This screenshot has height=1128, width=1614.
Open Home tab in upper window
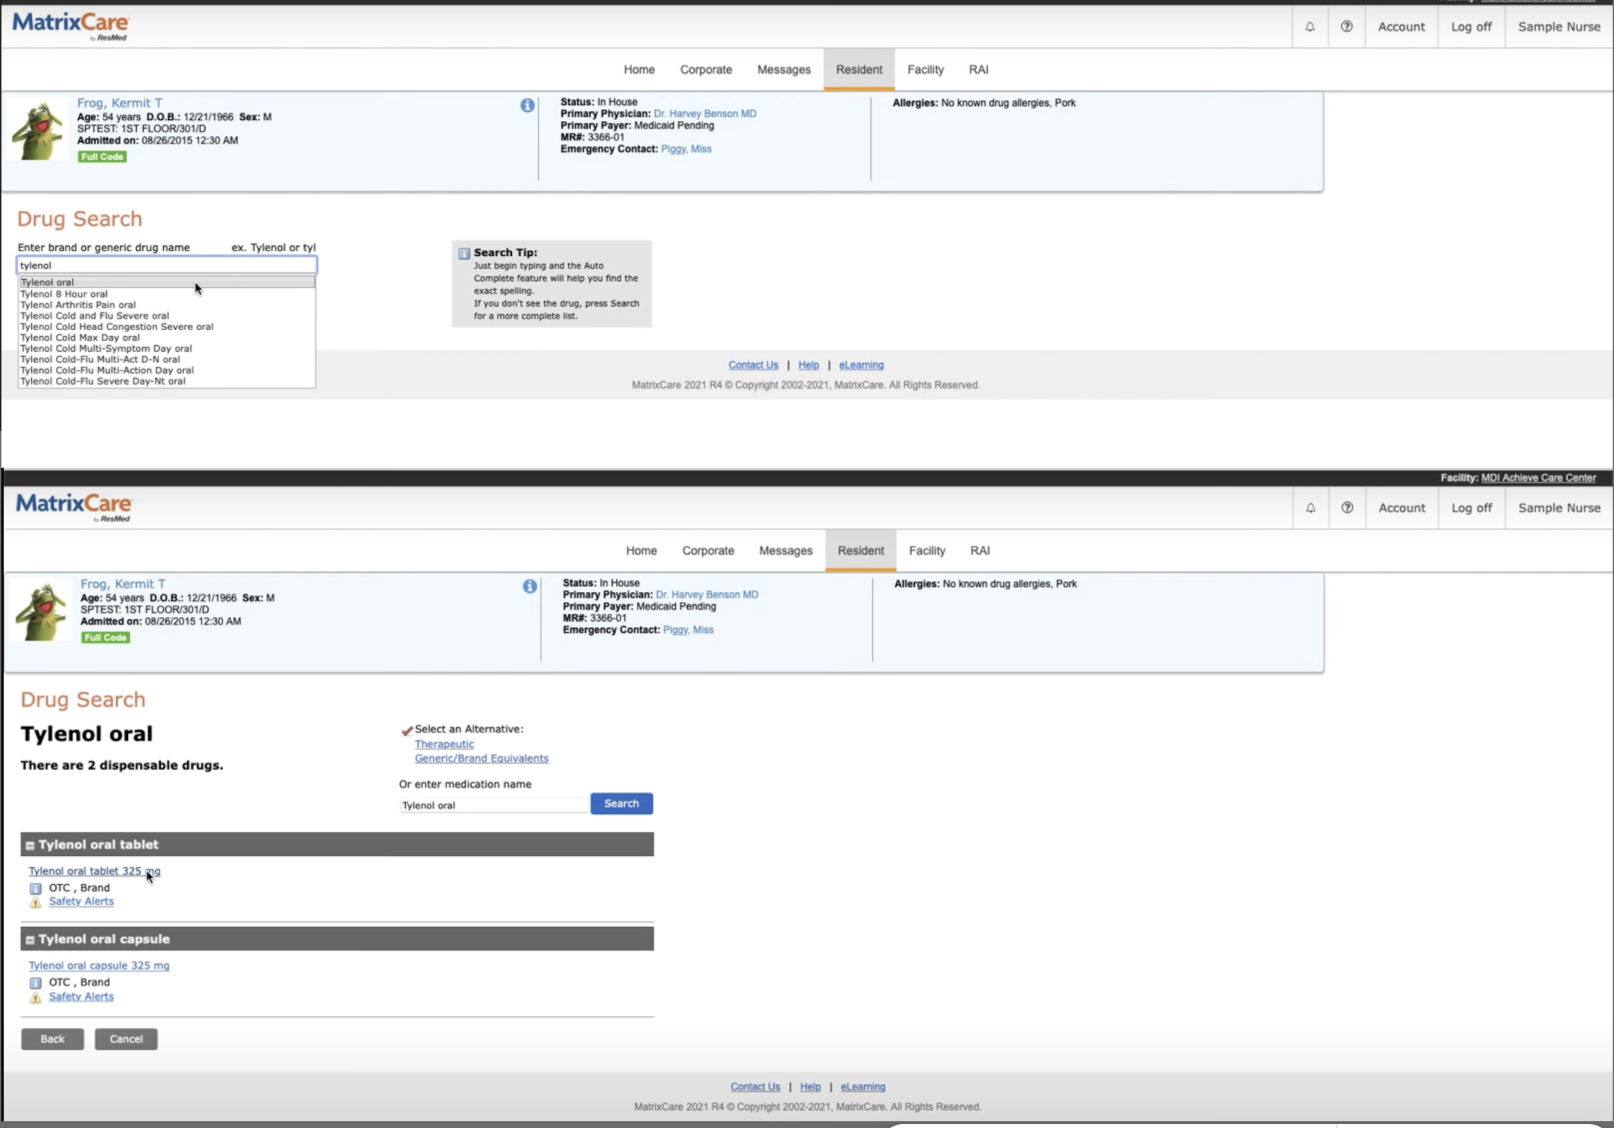click(639, 70)
